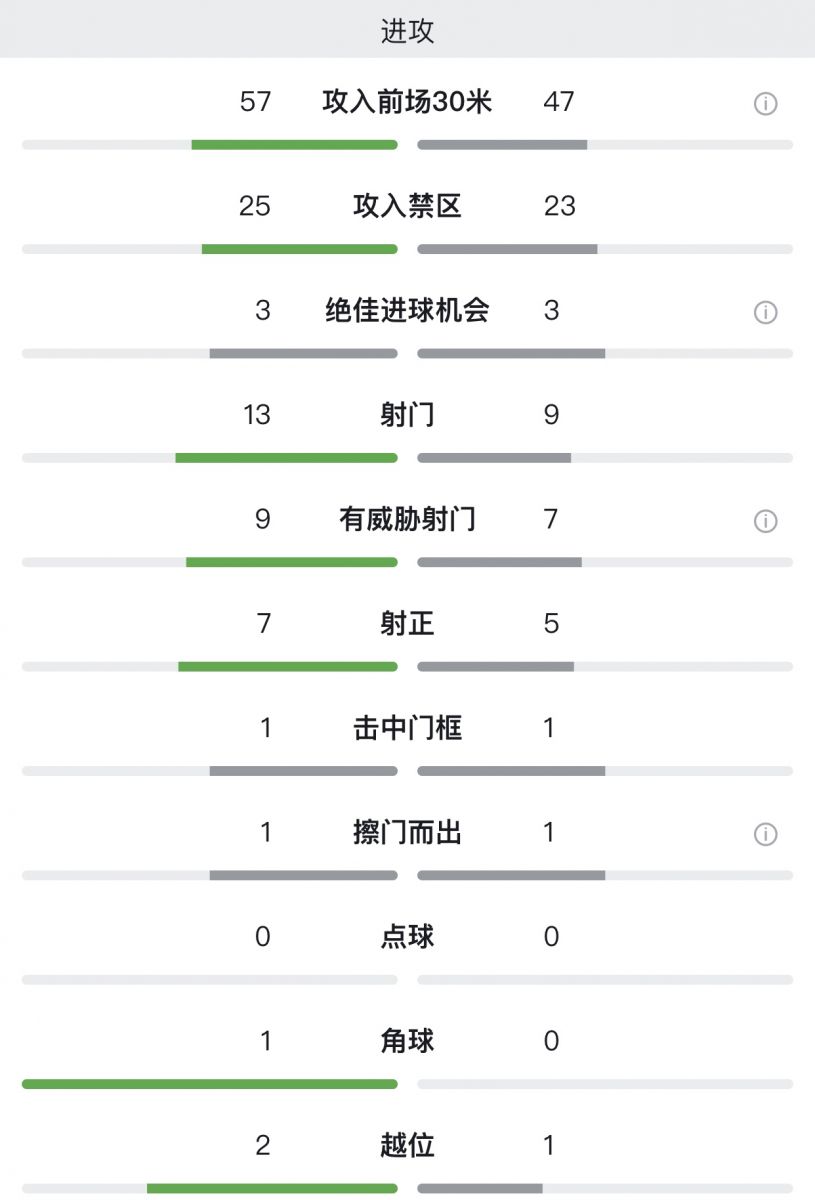Viewport: 815px width, 1200px height.
Task: Click the 射正 stat label
Action: pyautogui.click(x=407, y=624)
